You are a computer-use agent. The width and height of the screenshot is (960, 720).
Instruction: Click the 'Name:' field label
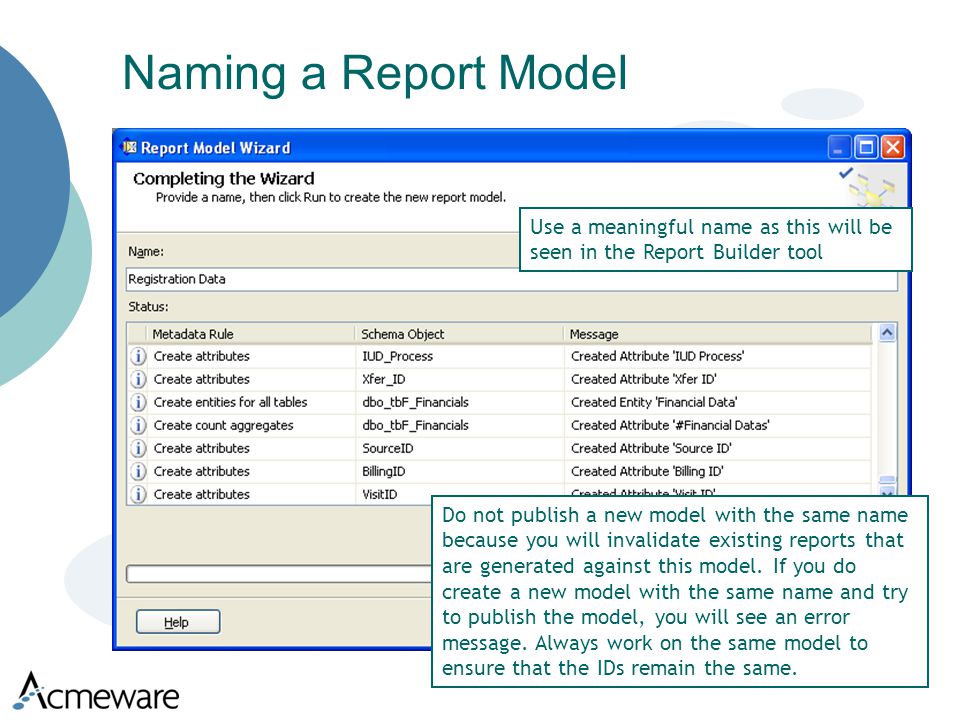pyautogui.click(x=146, y=252)
